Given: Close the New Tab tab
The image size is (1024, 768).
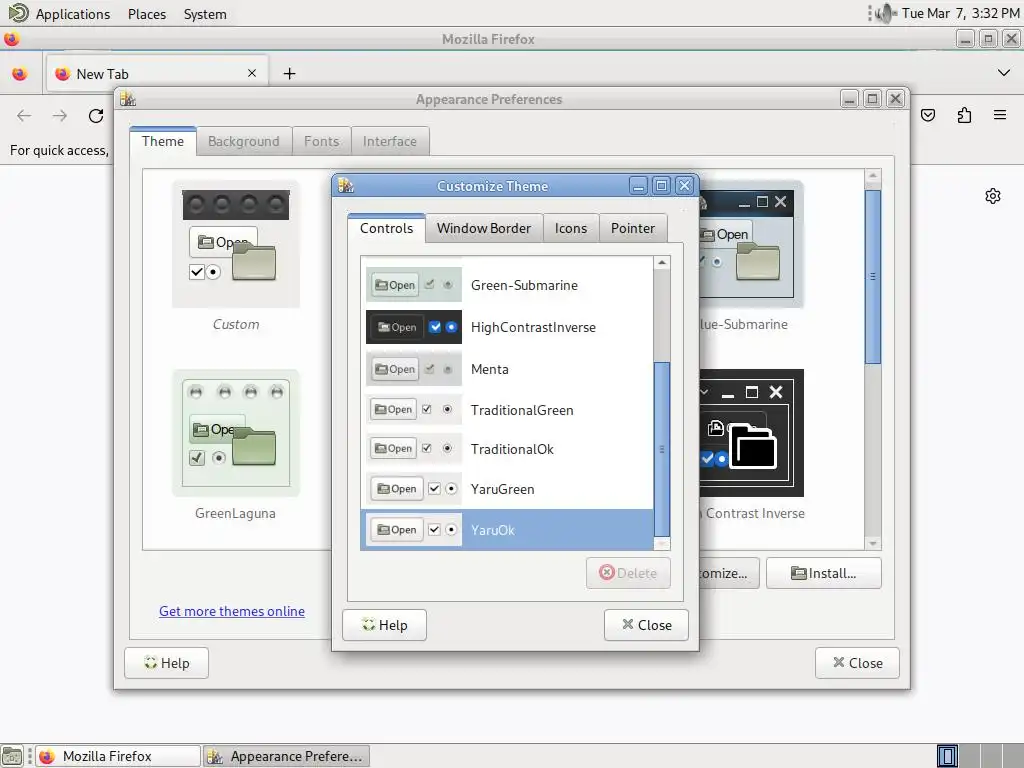Looking at the screenshot, I should pyautogui.click(x=252, y=73).
